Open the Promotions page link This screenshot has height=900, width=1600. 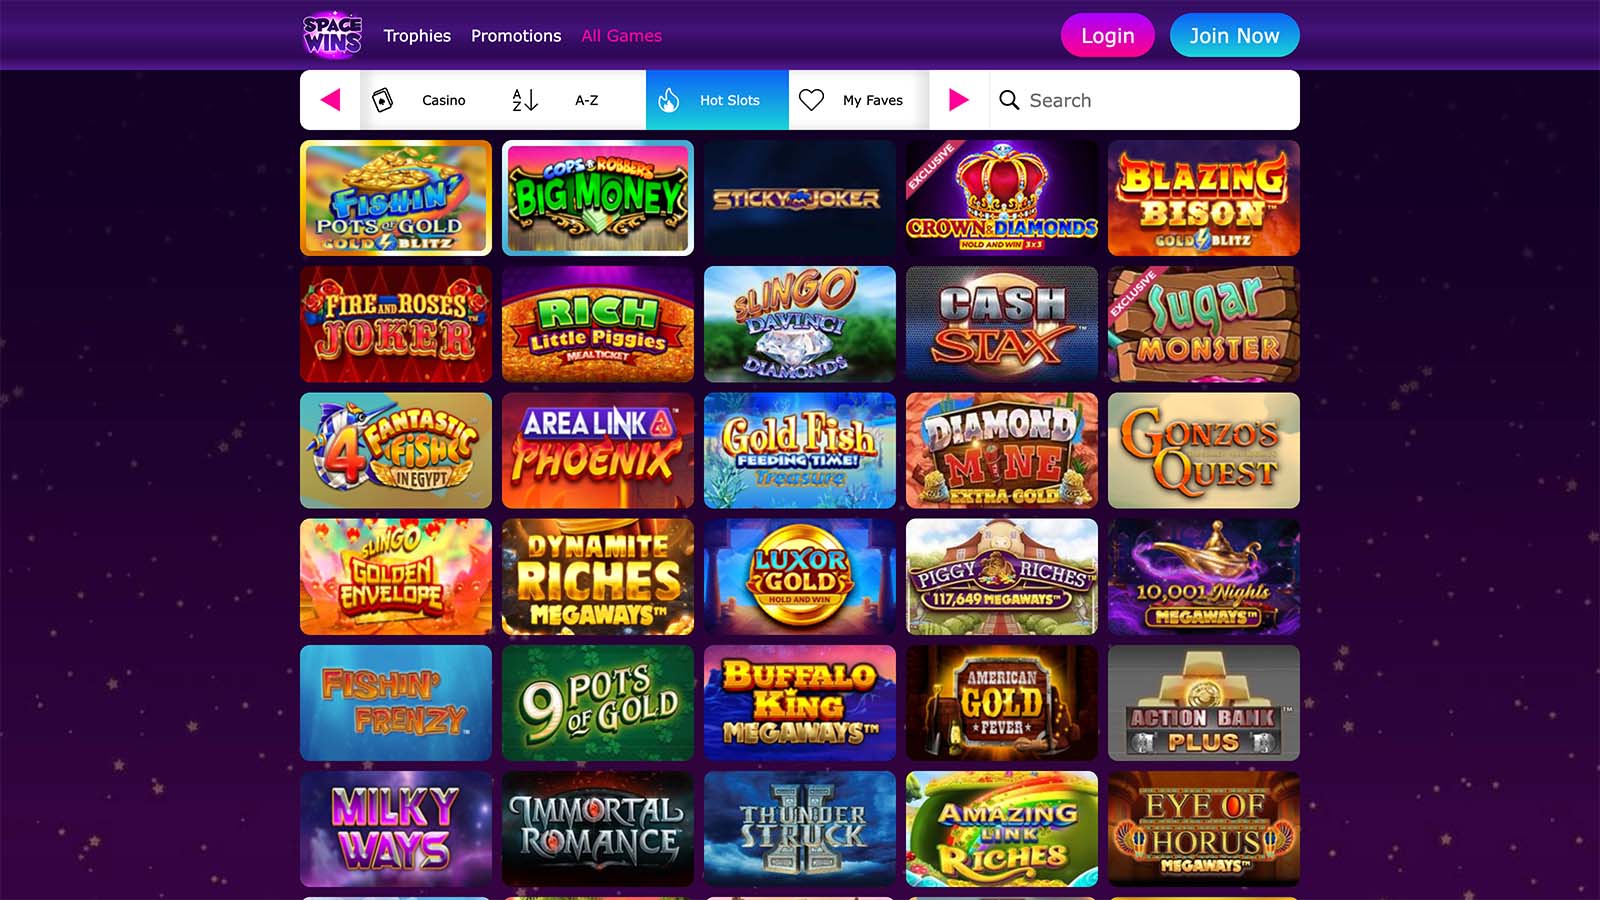[x=516, y=36]
